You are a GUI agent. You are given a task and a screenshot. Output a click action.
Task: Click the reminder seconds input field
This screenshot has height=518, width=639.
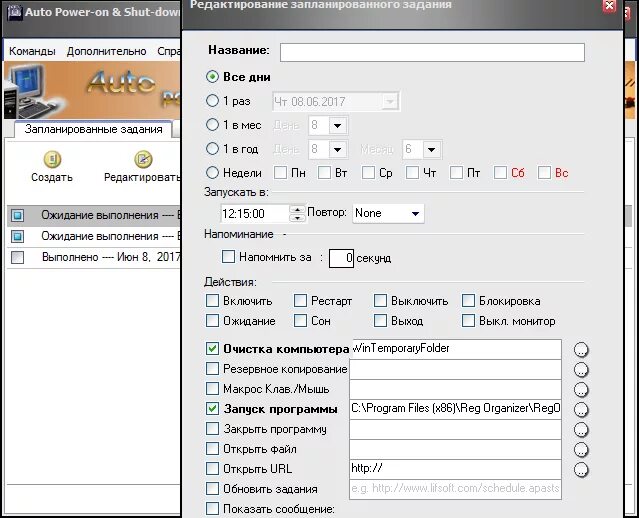click(341, 258)
